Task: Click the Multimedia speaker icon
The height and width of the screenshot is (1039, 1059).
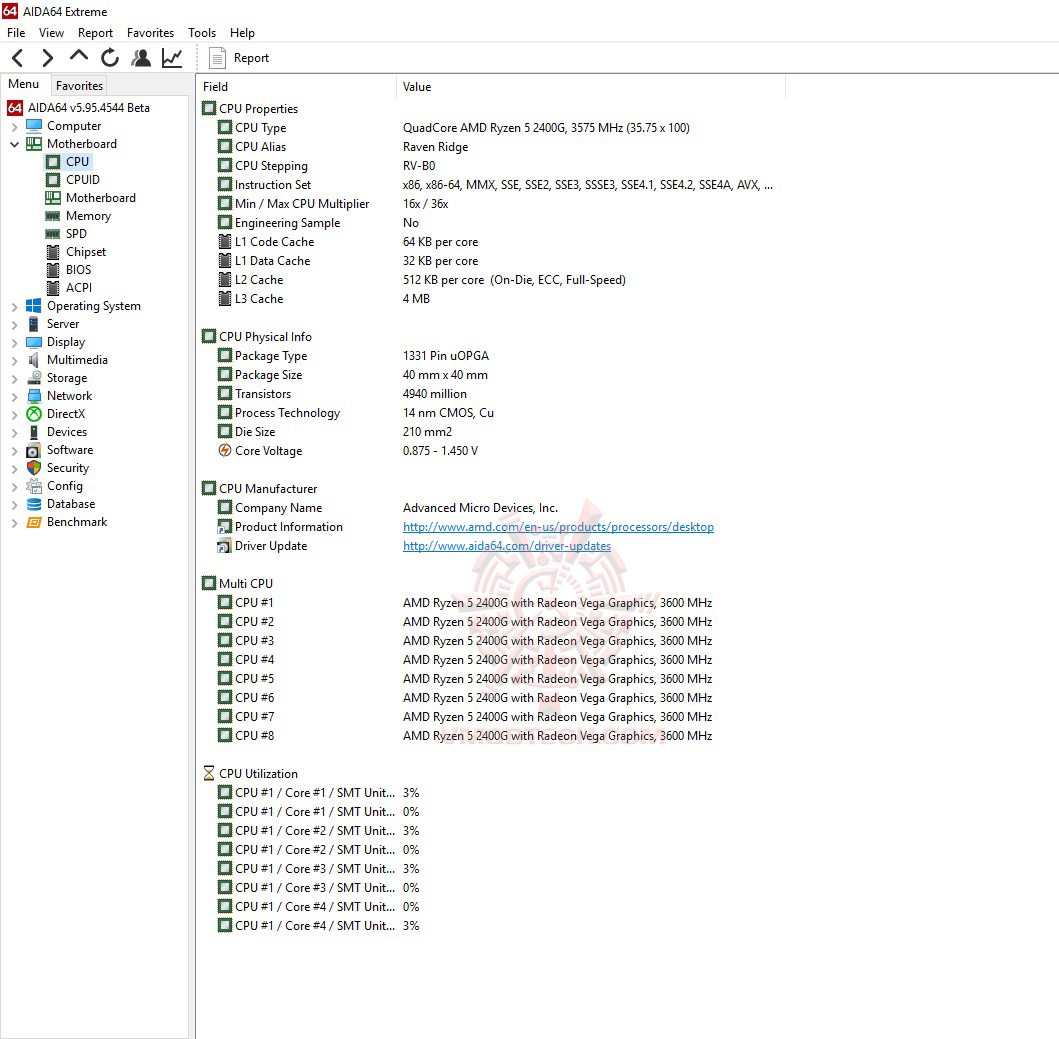Action: click(x=34, y=359)
